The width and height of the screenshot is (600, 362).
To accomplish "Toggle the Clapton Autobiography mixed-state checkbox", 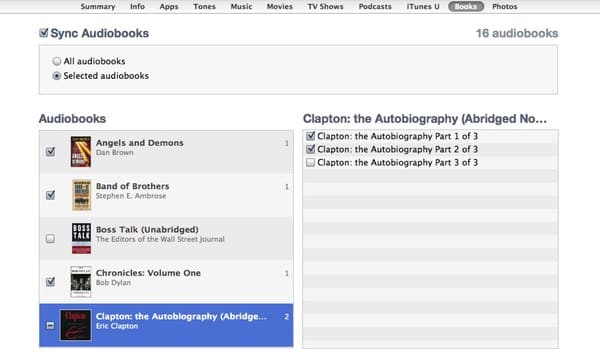I will click(x=50, y=325).
